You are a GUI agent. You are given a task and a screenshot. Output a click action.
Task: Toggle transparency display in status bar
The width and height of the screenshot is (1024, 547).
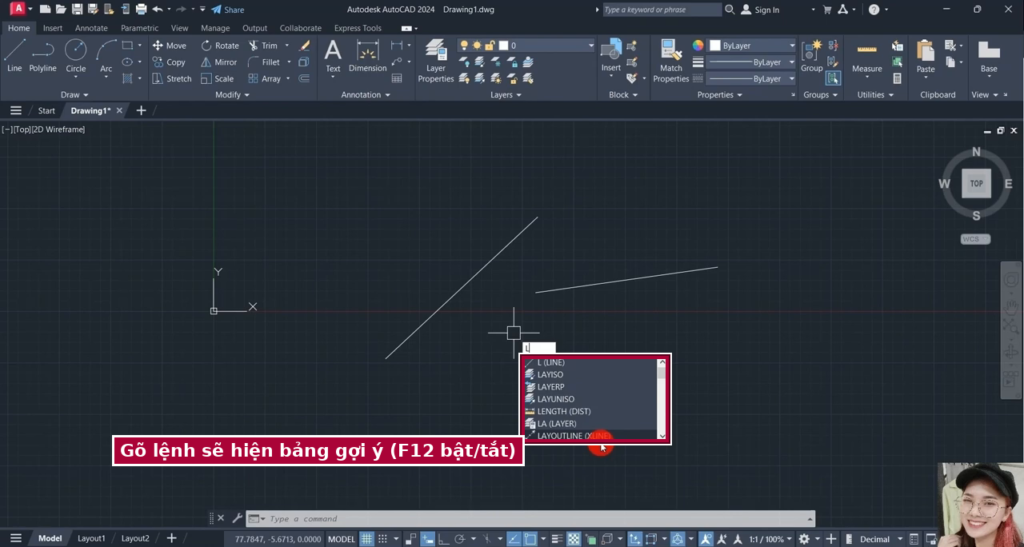573,539
